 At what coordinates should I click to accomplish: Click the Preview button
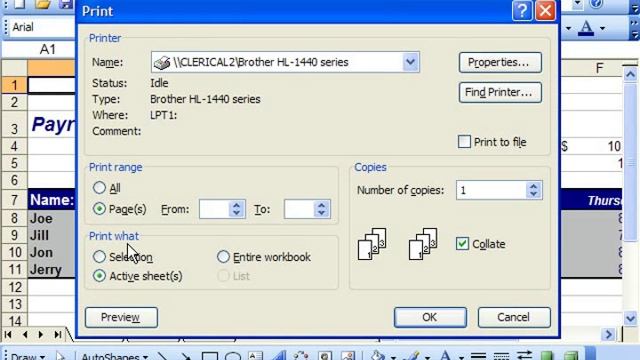coord(121,317)
